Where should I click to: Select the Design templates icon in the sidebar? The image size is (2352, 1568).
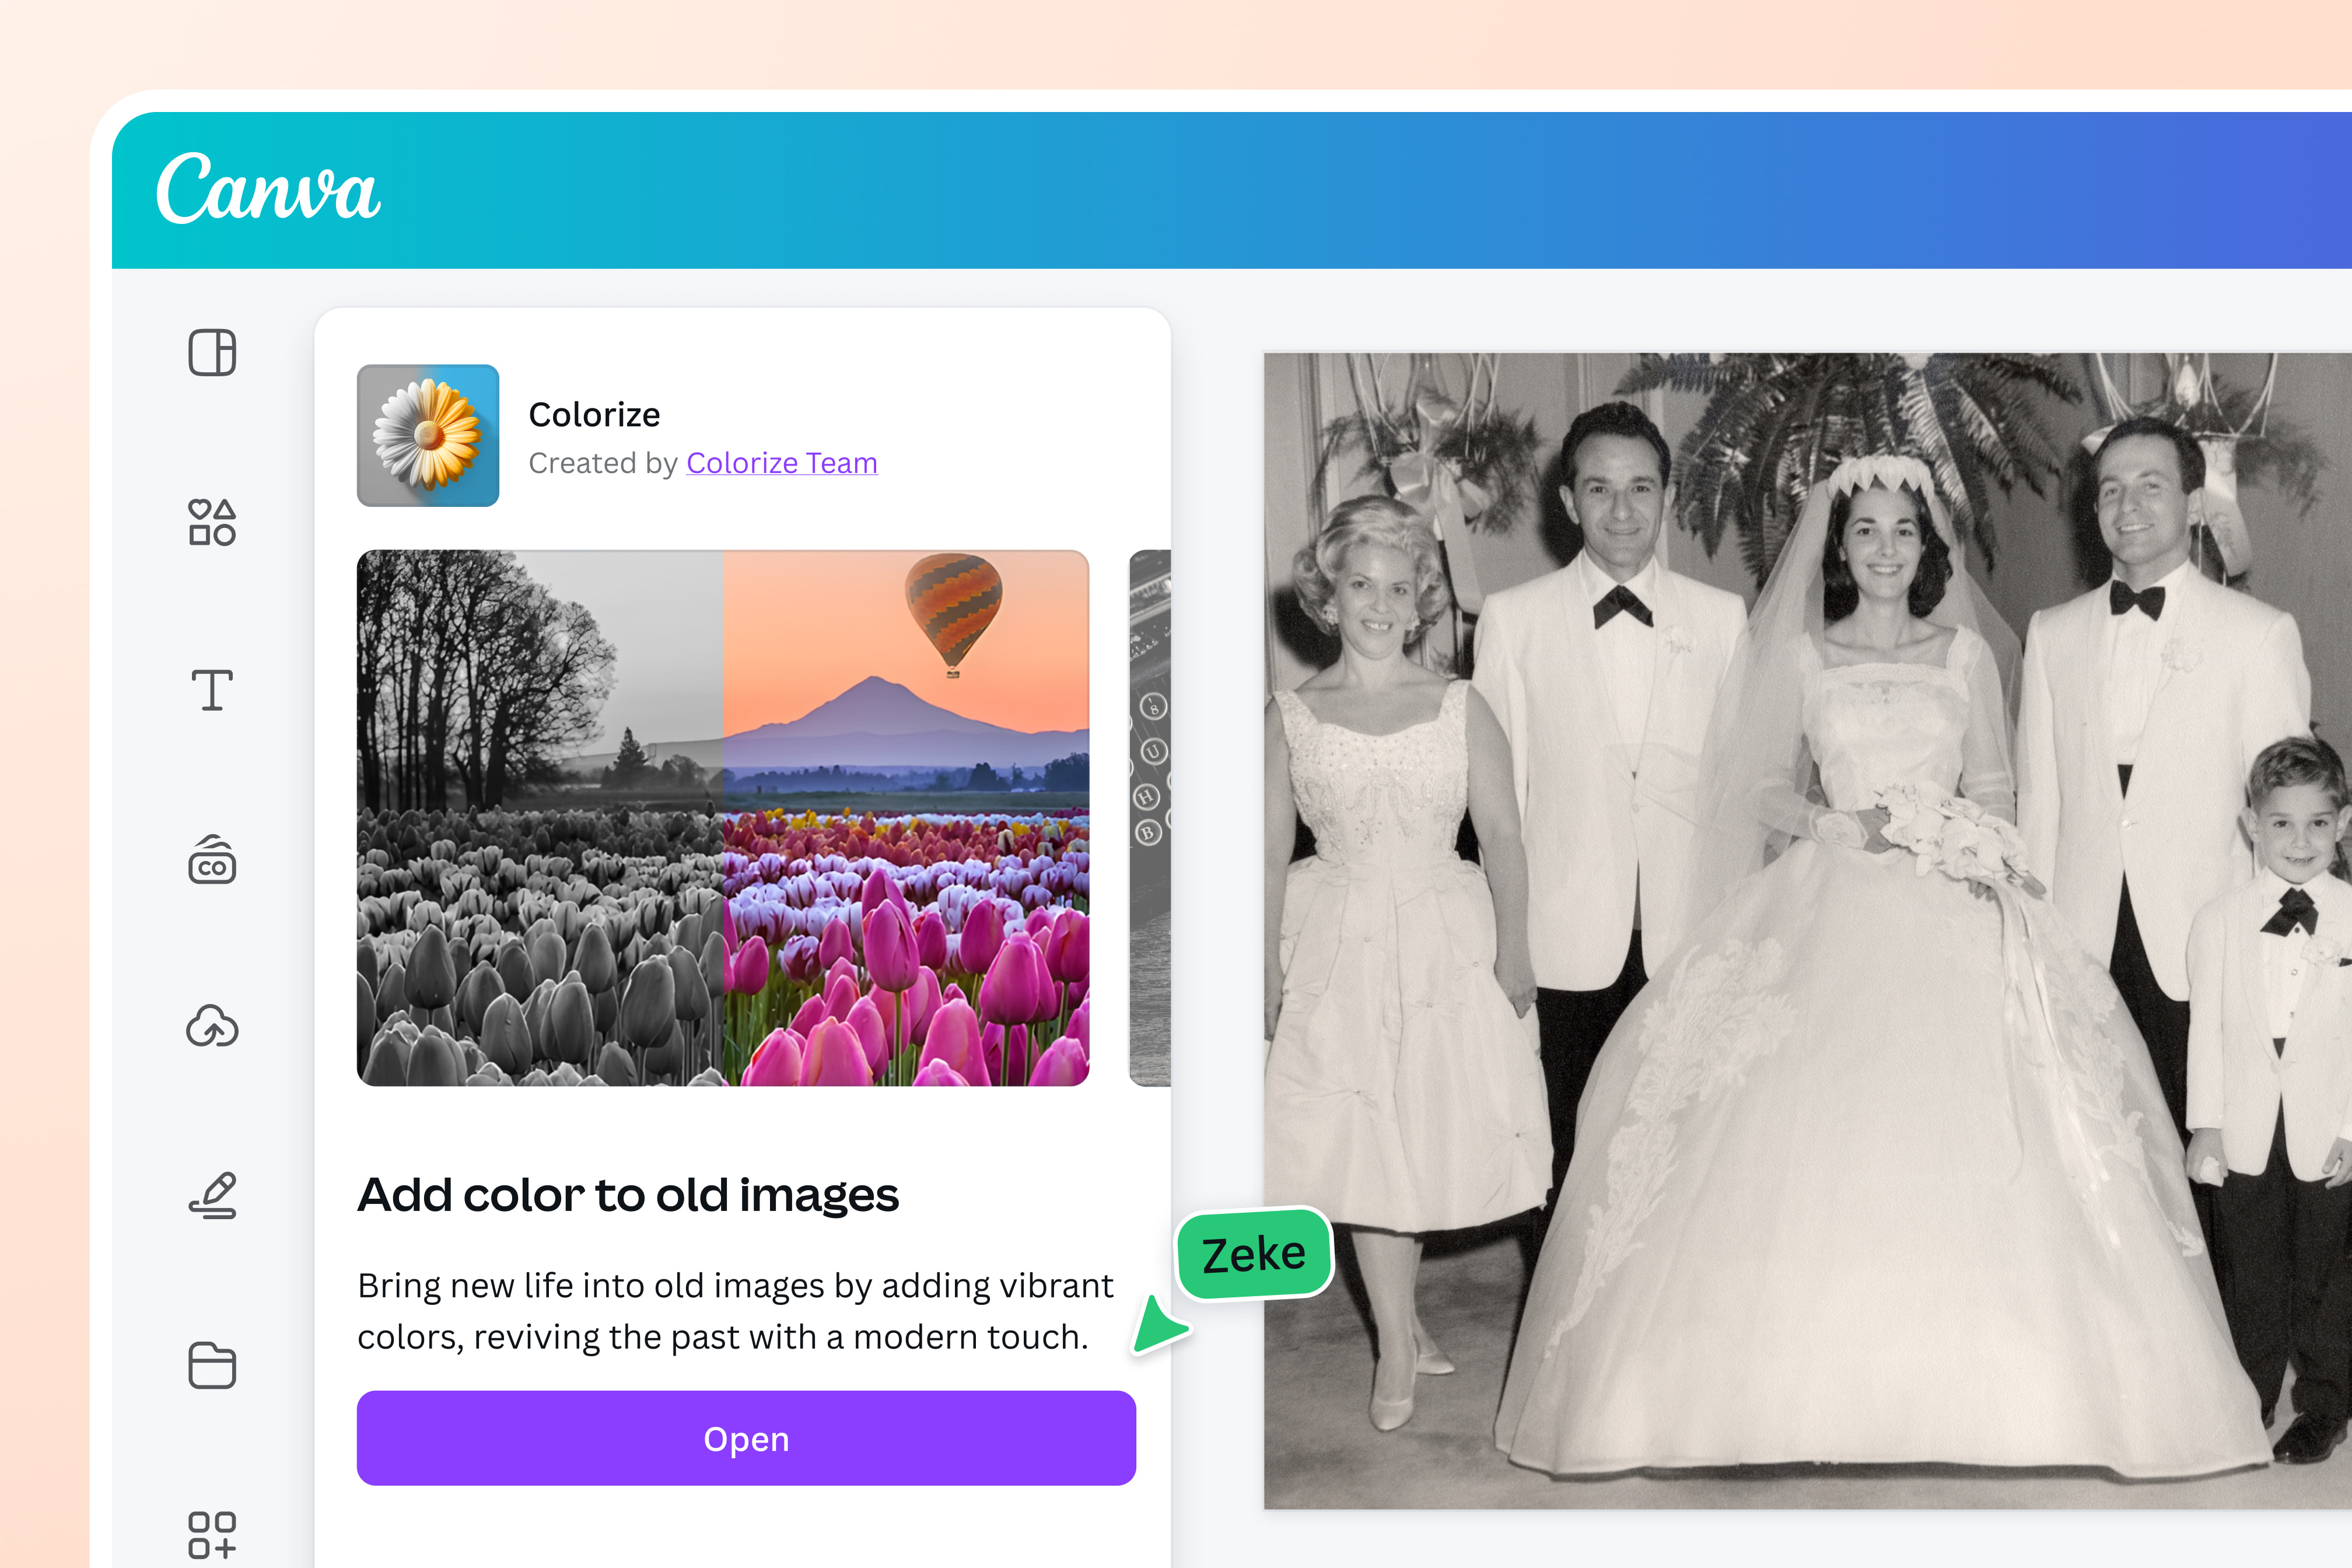point(212,352)
